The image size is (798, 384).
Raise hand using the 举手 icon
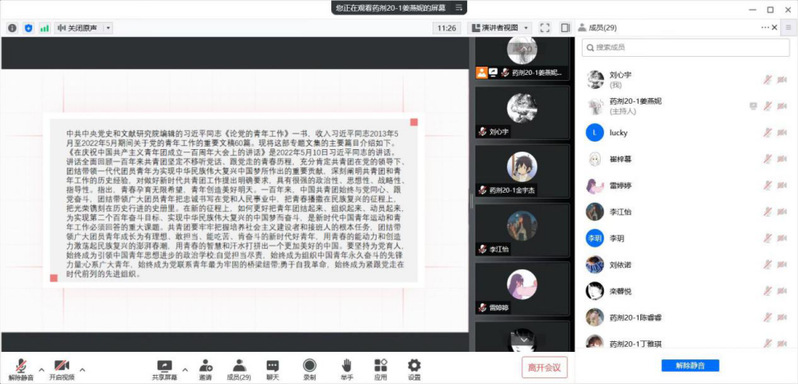coord(346,365)
